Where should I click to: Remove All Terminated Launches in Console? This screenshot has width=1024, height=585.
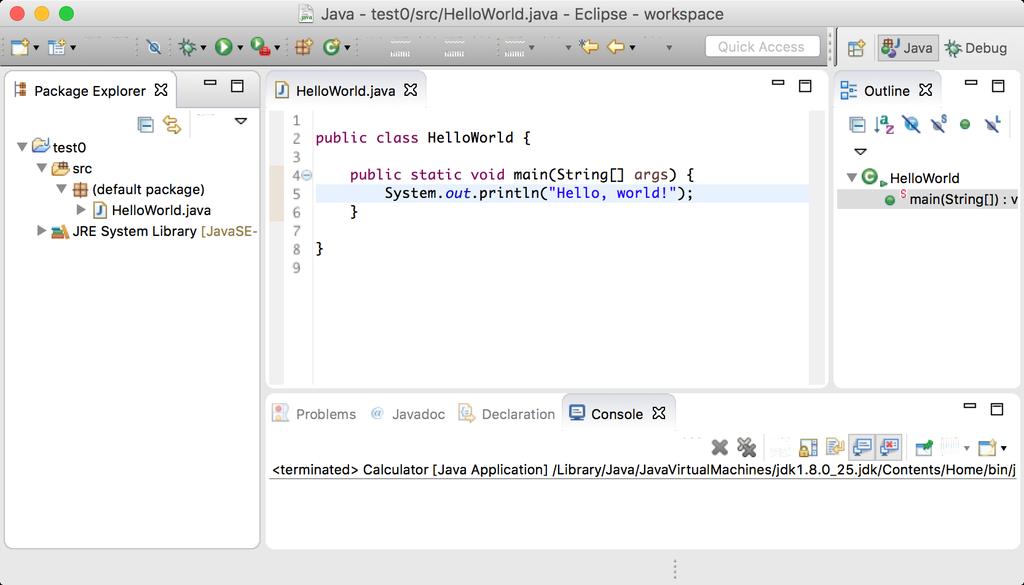click(746, 447)
